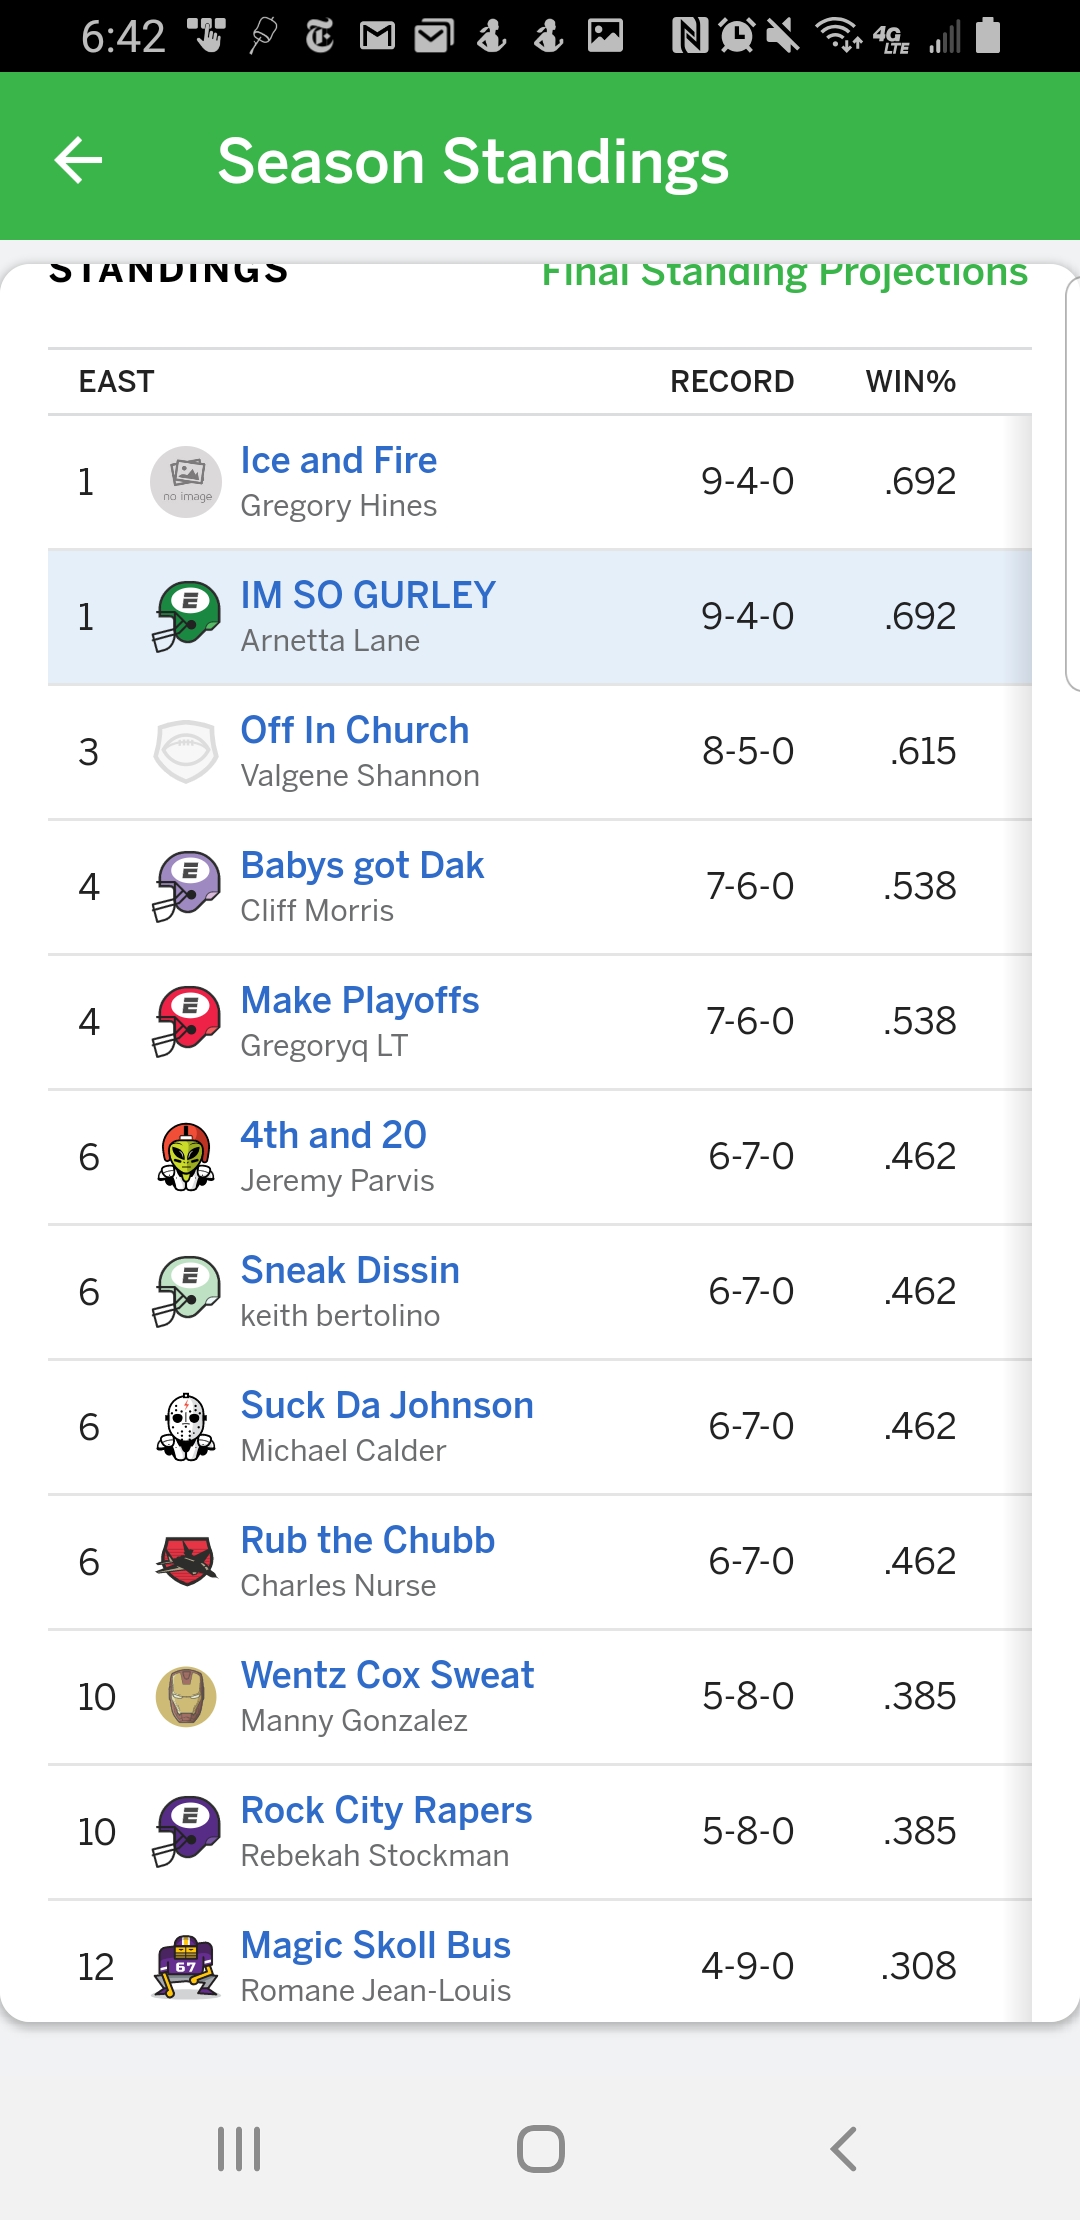The width and height of the screenshot is (1080, 2220).
Task: Tap the Off In Church placeholder logo
Action: click(186, 751)
